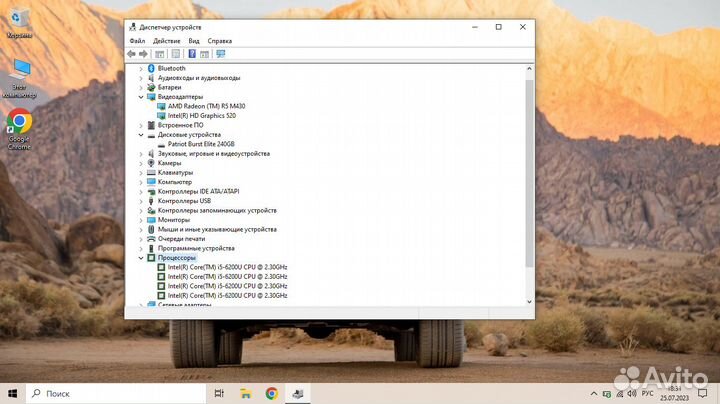
Task: Click the taskbar clock showing 25.07.2023
Action: click(x=675, y=393)
